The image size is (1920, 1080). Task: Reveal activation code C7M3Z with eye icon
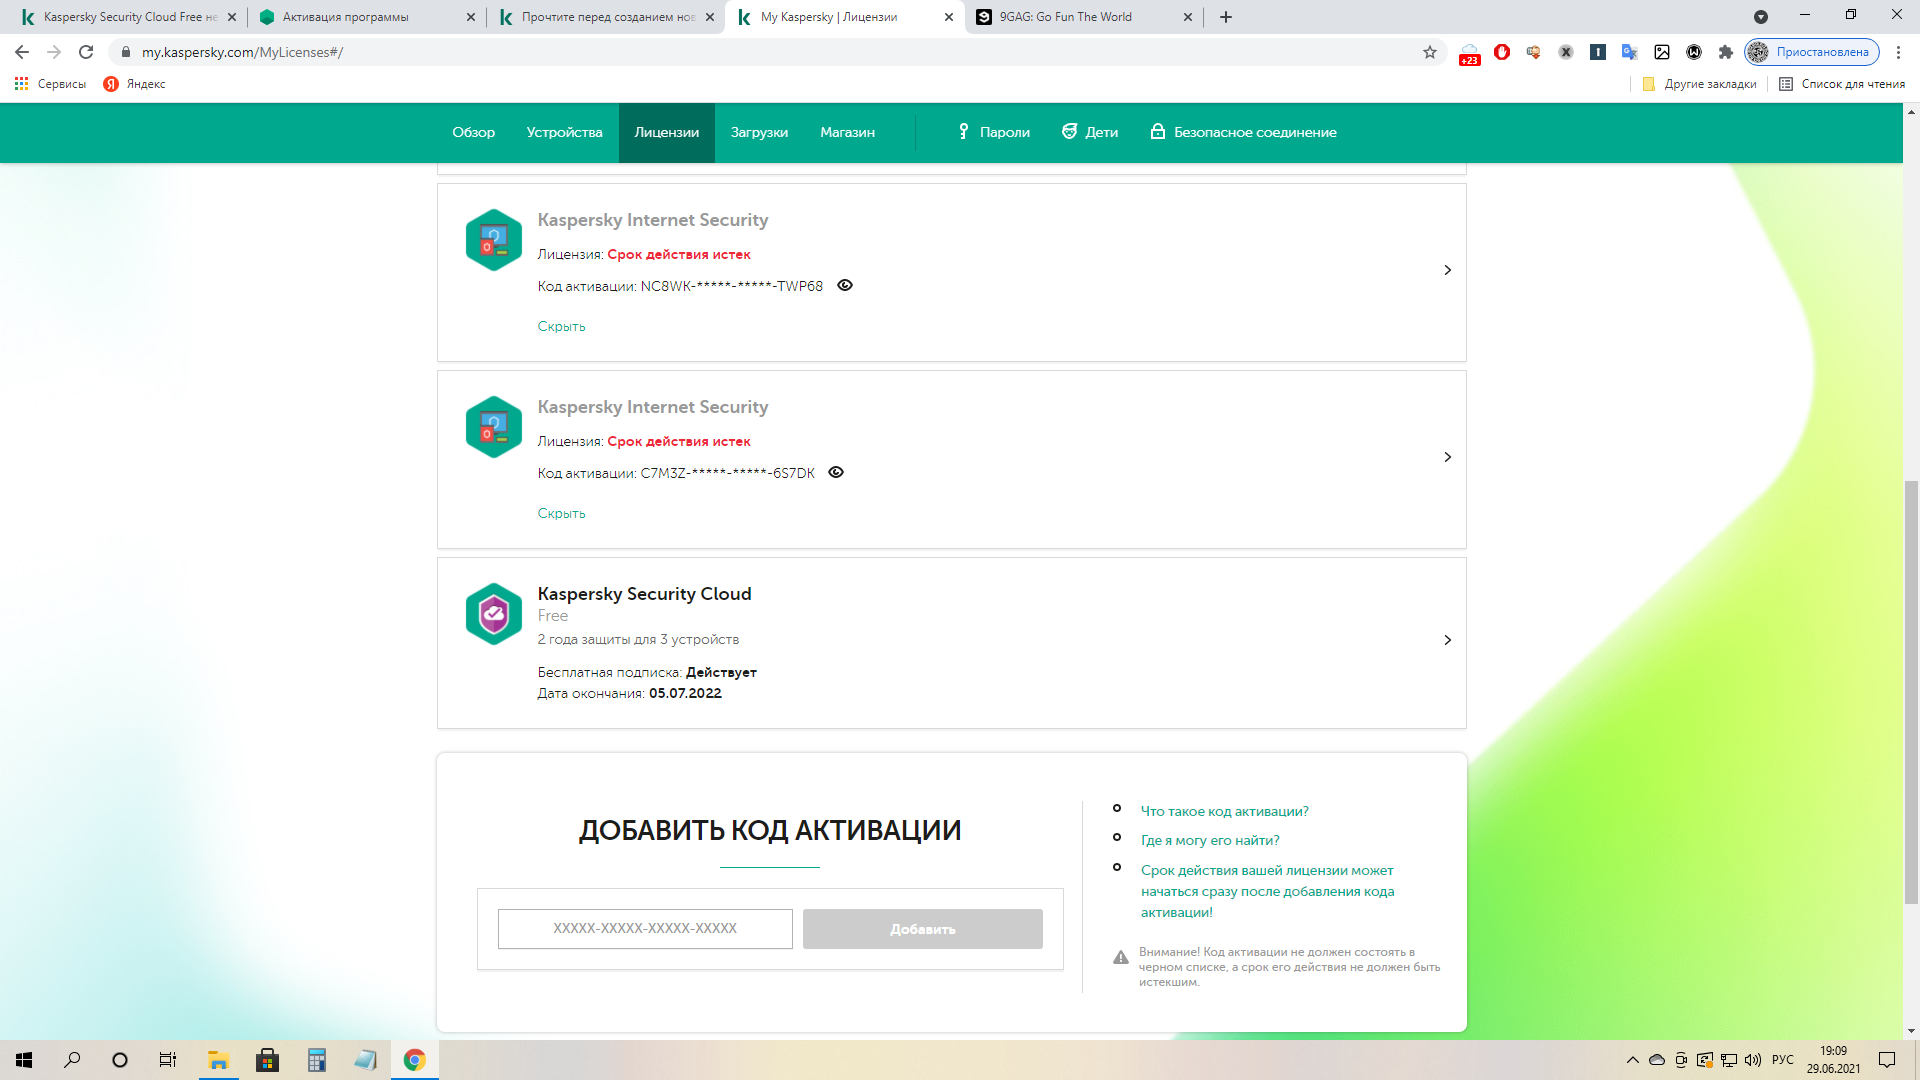(836, 472)
